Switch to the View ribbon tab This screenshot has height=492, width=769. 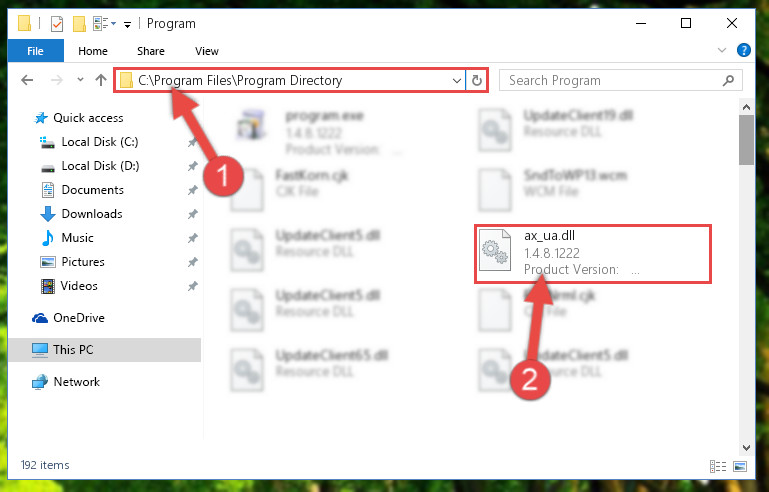tap(206, 51)
